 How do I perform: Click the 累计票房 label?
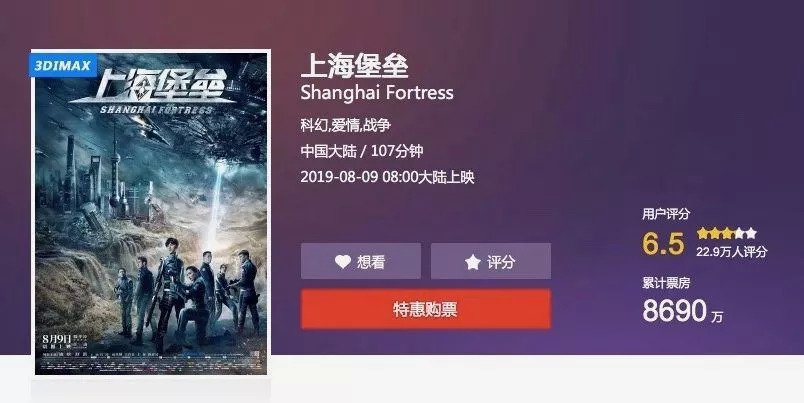pyautogui.click(x=666, y=283)
